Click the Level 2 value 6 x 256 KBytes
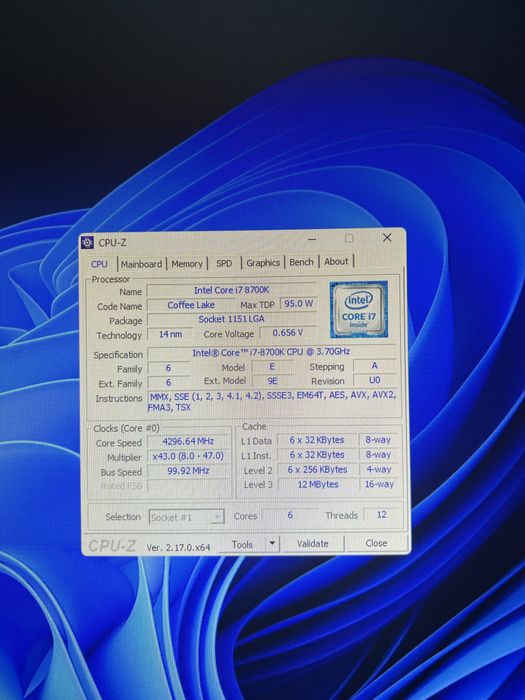This screenshot has height=700, width=525. tap(317, 470)
